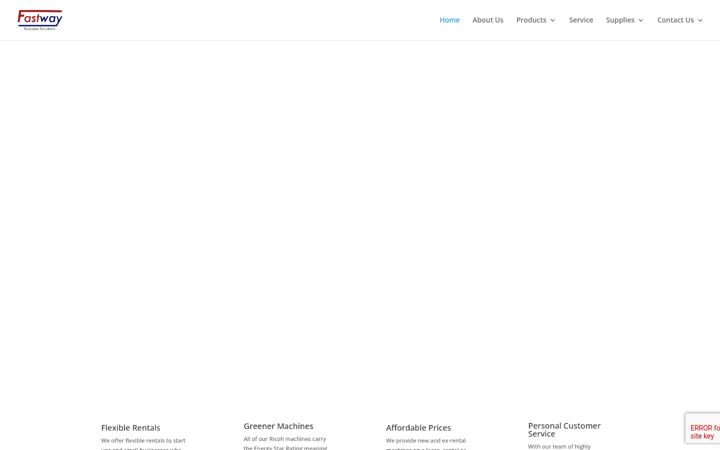Expand the Products dropdown chevron
Viewport: 720px width, 450px height.
pyautogui.click(x=552, y=21)
